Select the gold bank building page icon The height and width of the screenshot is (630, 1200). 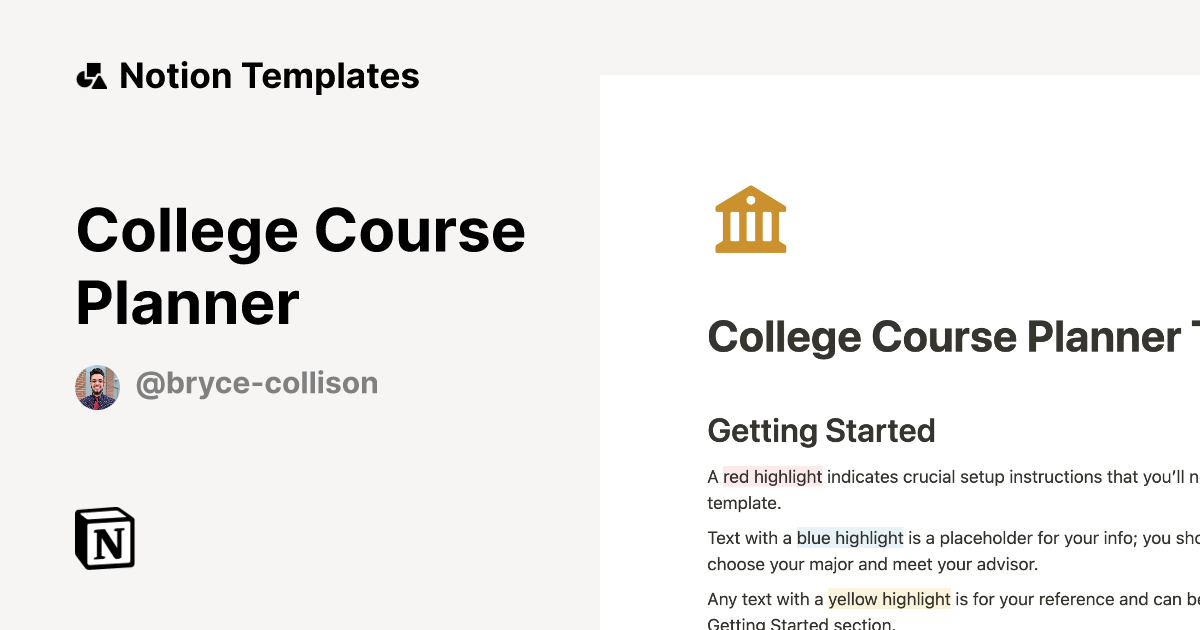pos(750,219)
